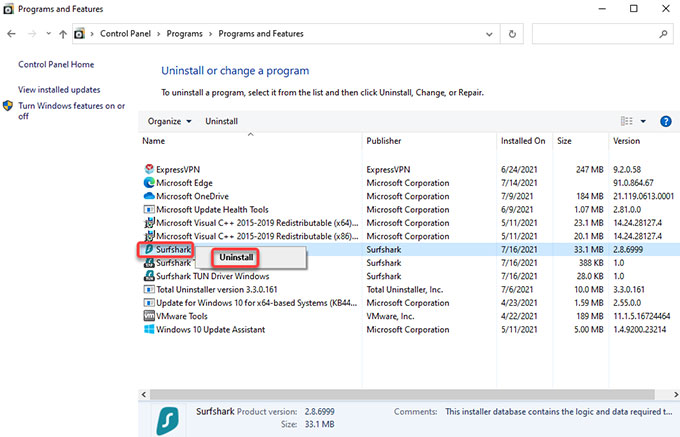
Task: Click the Microsoft OneDrive cloud icon
Action: coord(149,196)
